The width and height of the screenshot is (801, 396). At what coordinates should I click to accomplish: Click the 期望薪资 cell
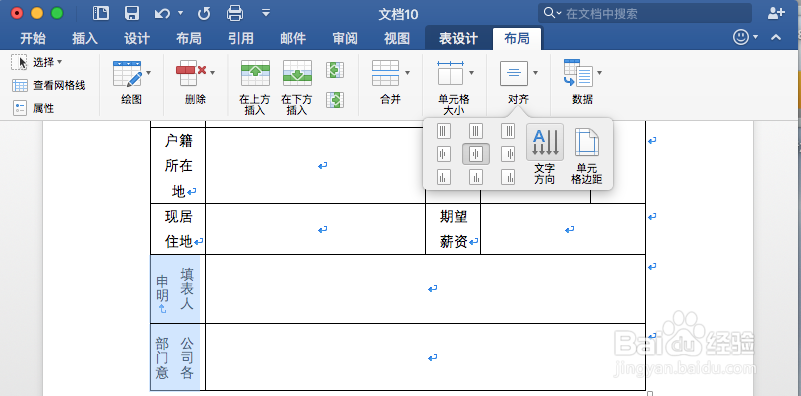453,229
